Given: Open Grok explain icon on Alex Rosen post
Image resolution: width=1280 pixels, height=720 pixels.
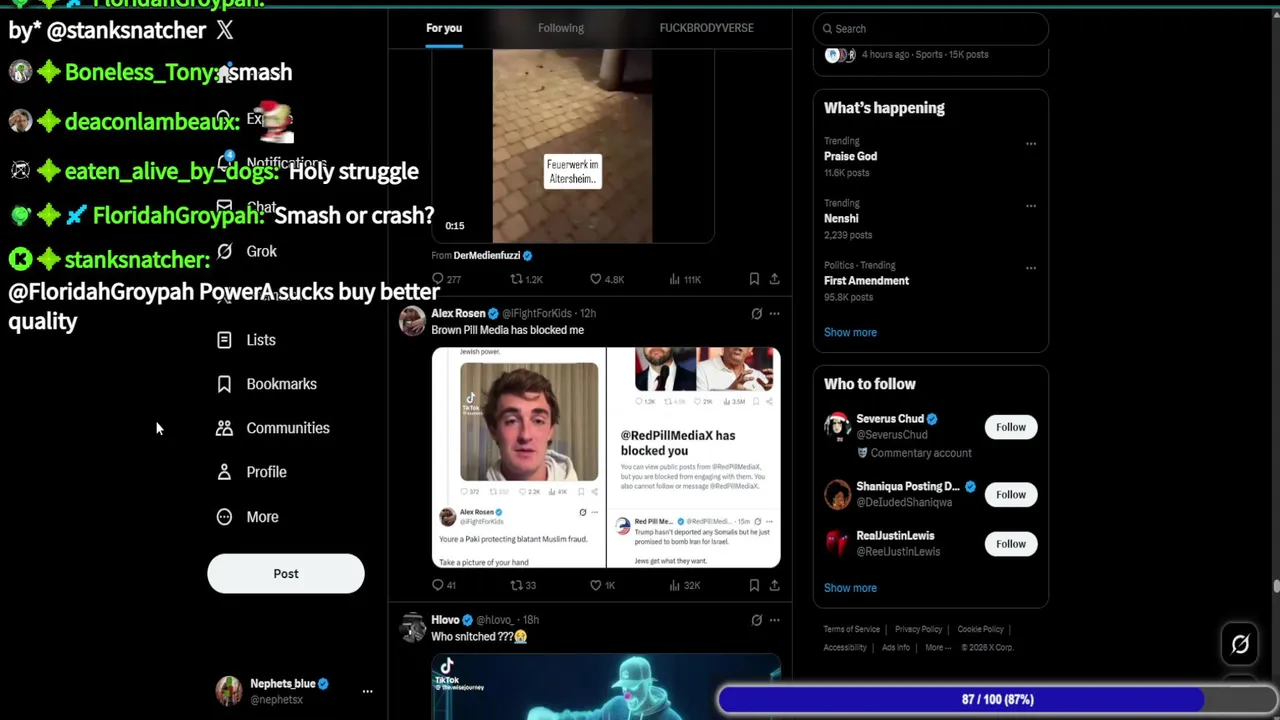Looking at the screenshot, I should (757, 314).
